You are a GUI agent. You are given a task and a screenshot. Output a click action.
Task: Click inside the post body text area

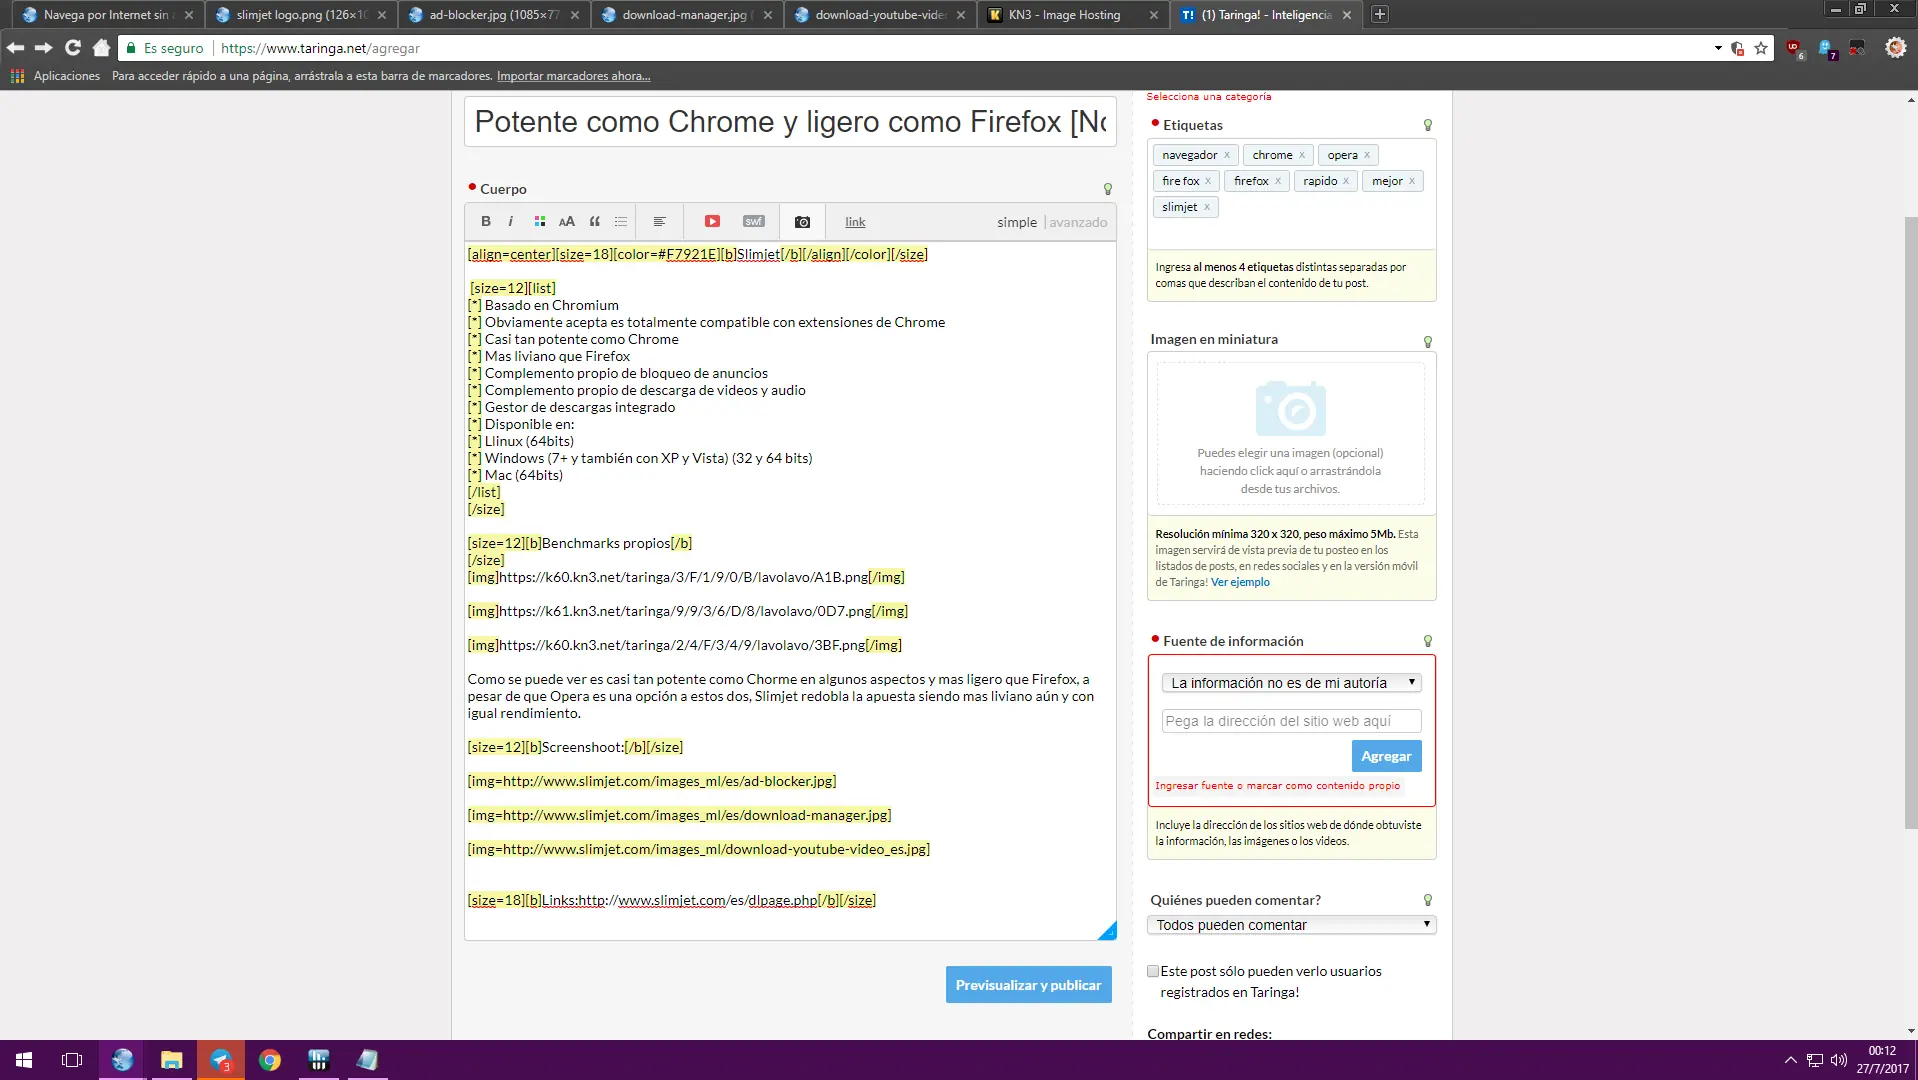[x=790, y=590]
